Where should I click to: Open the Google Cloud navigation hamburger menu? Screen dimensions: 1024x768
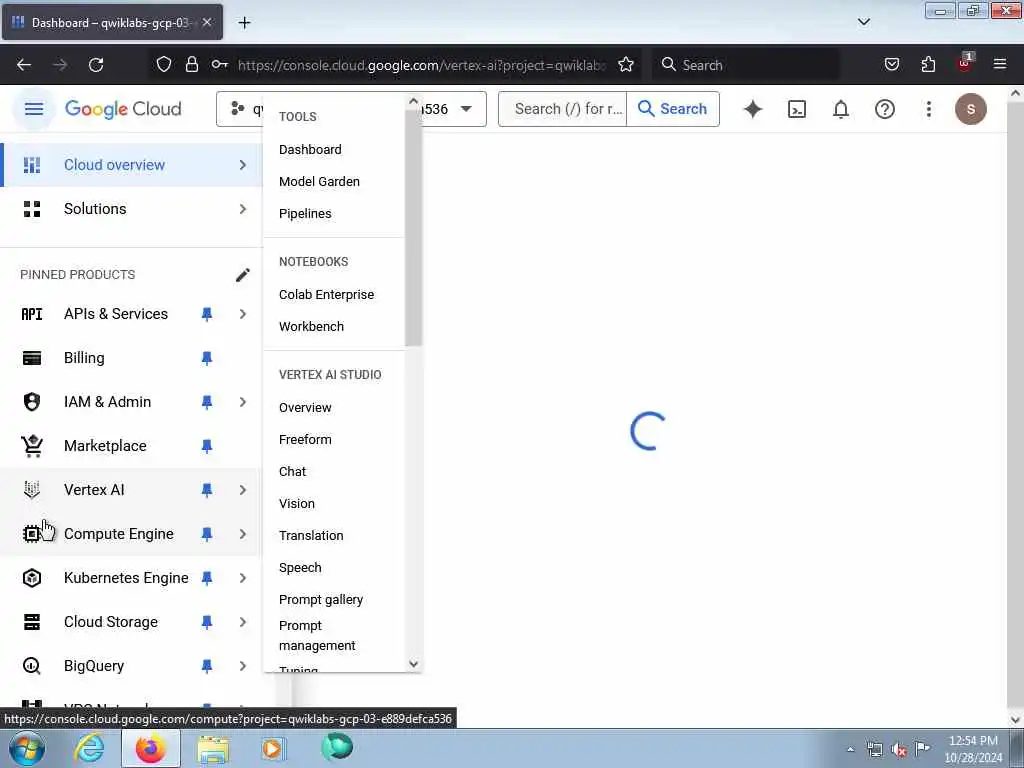pyautogui.click(x=34, y=109)
